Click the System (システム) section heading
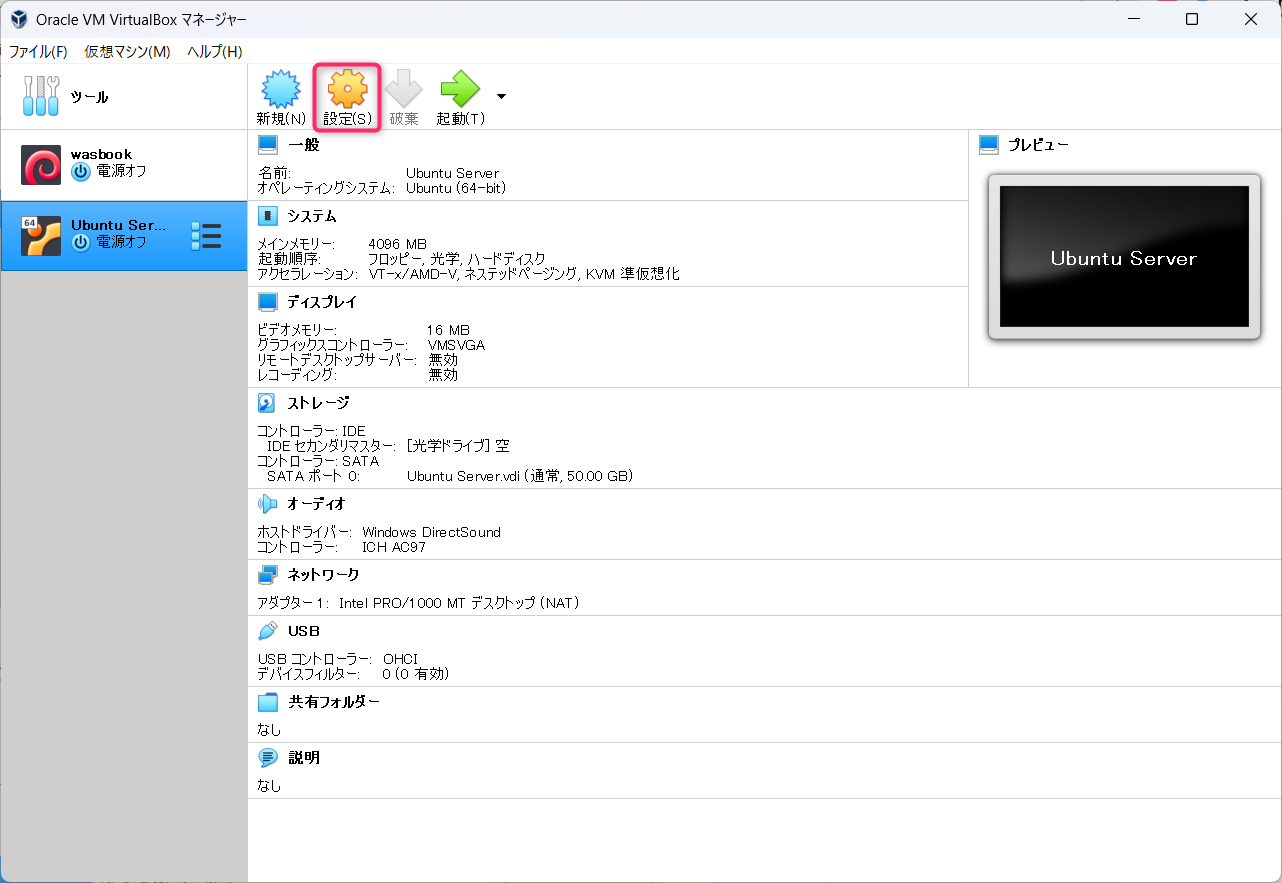This screenshot has height=883, width=1282. tap(311, 216)
